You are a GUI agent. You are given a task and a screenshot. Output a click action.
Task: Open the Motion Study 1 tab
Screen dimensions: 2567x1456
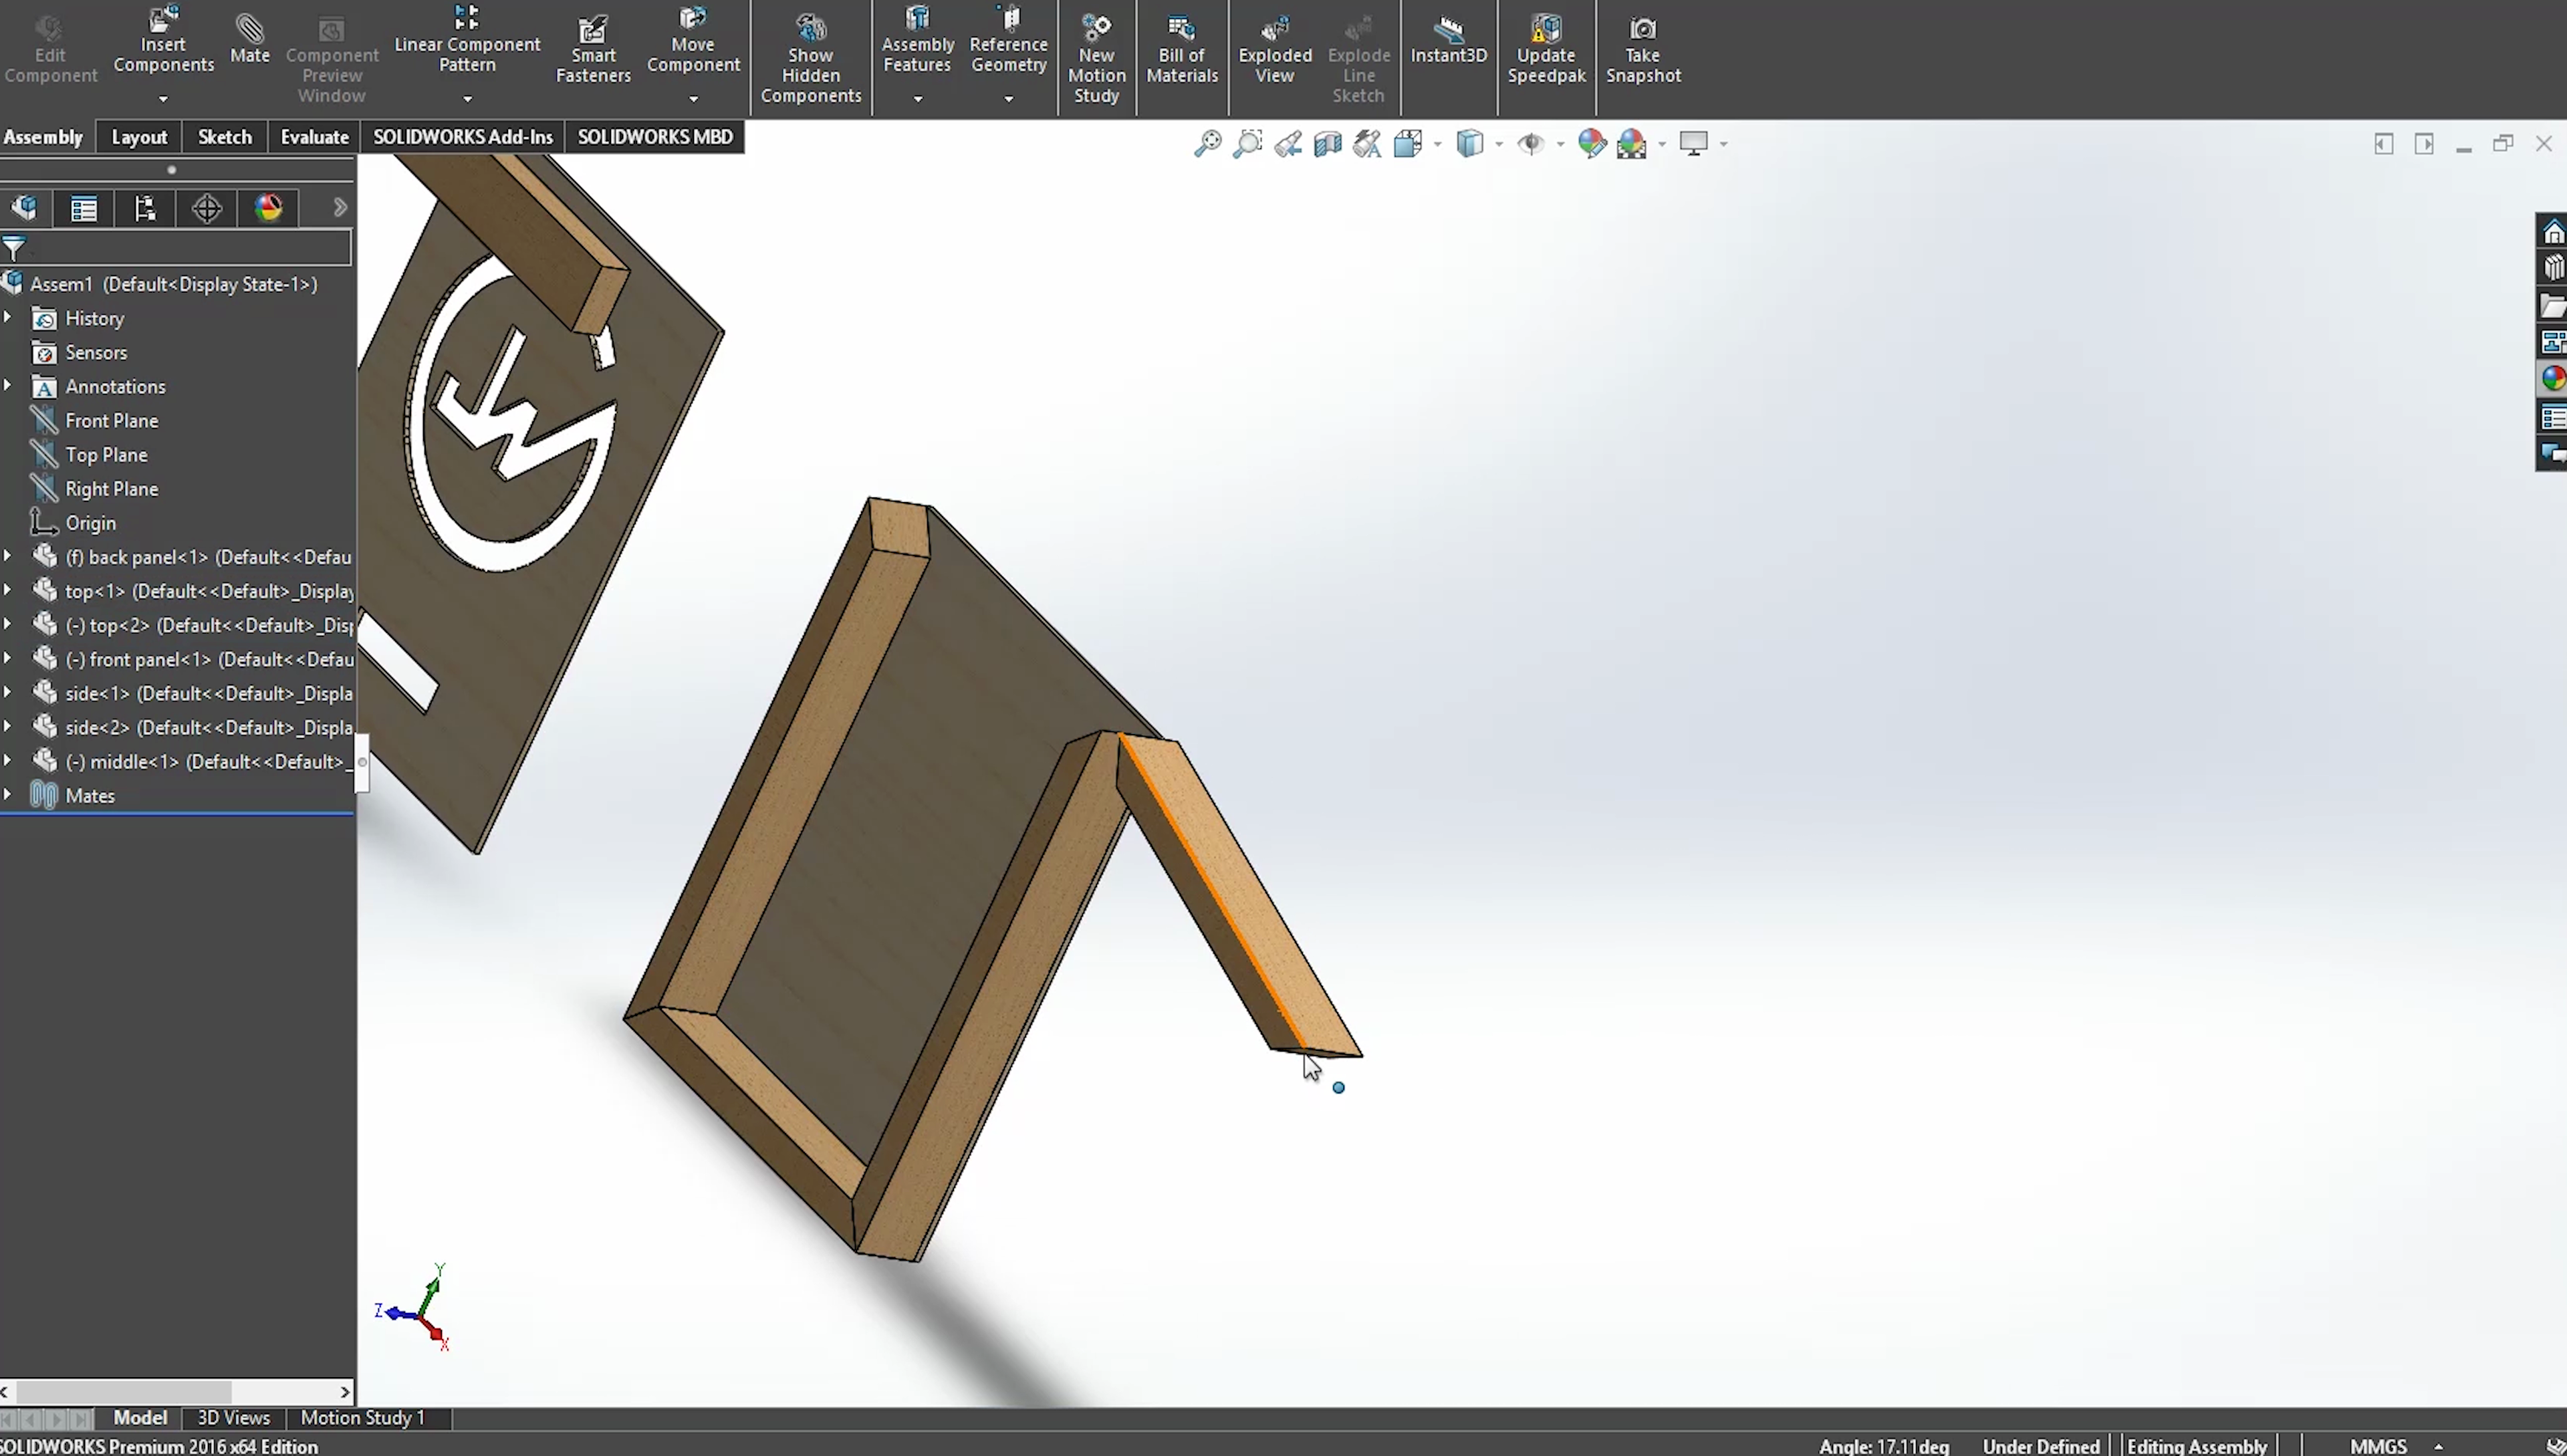pos(362,1417)
